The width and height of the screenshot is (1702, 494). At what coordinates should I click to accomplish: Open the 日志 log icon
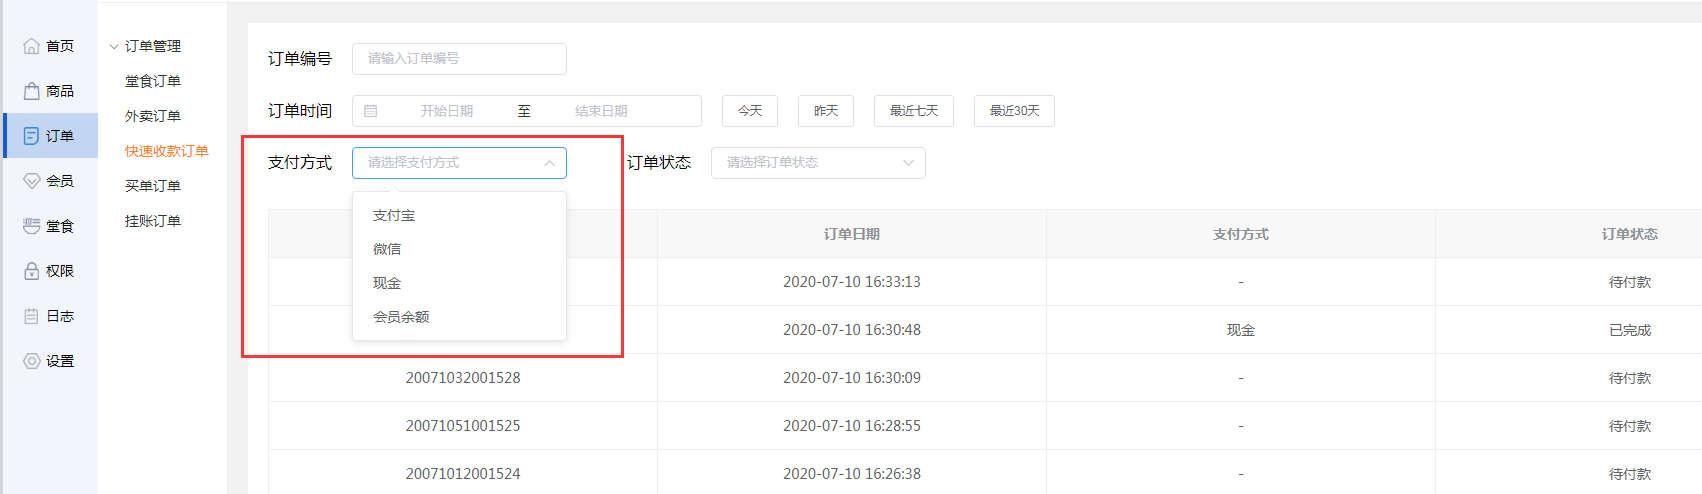(x=32, y=316)
